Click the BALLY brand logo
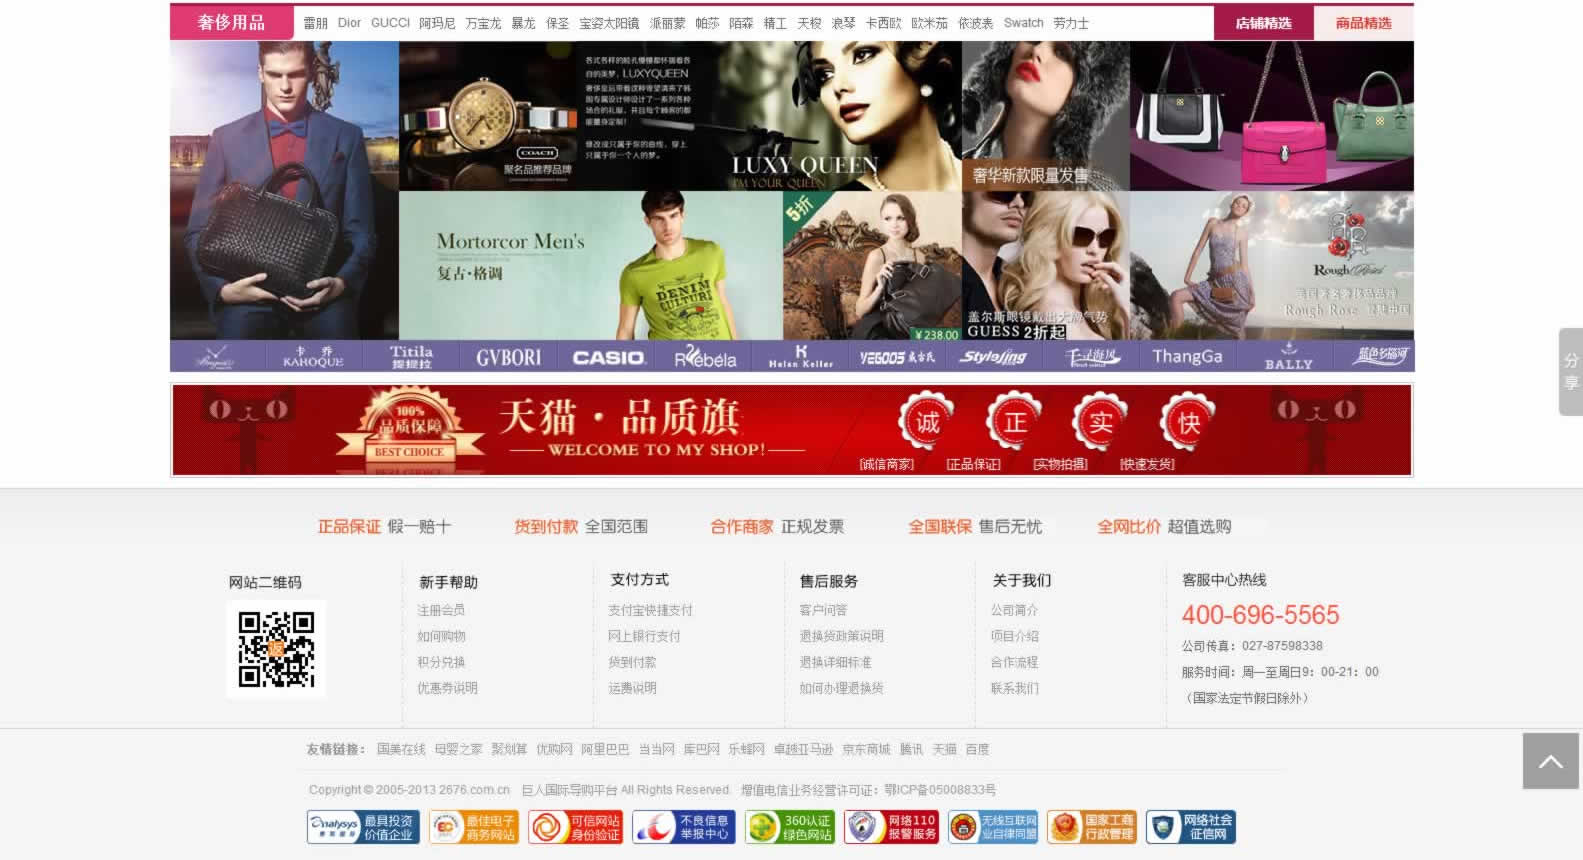Screen dimensions: 1583x860 1288,357
